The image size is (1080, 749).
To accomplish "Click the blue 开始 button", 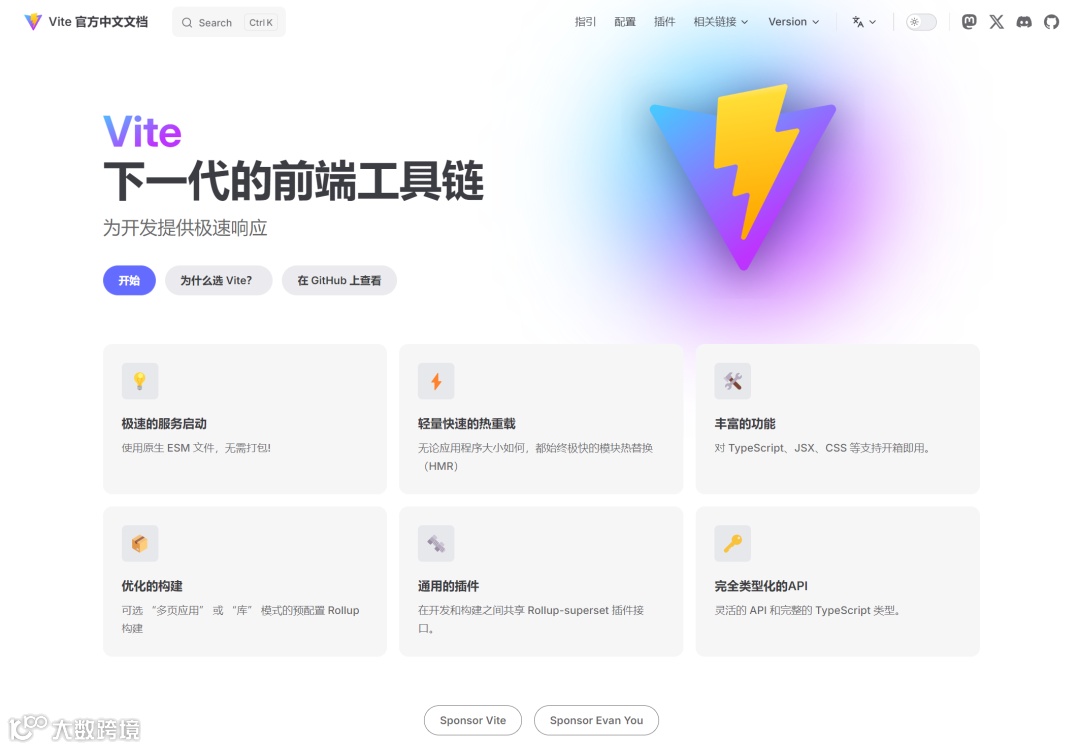I will click(x=129, y=280).
